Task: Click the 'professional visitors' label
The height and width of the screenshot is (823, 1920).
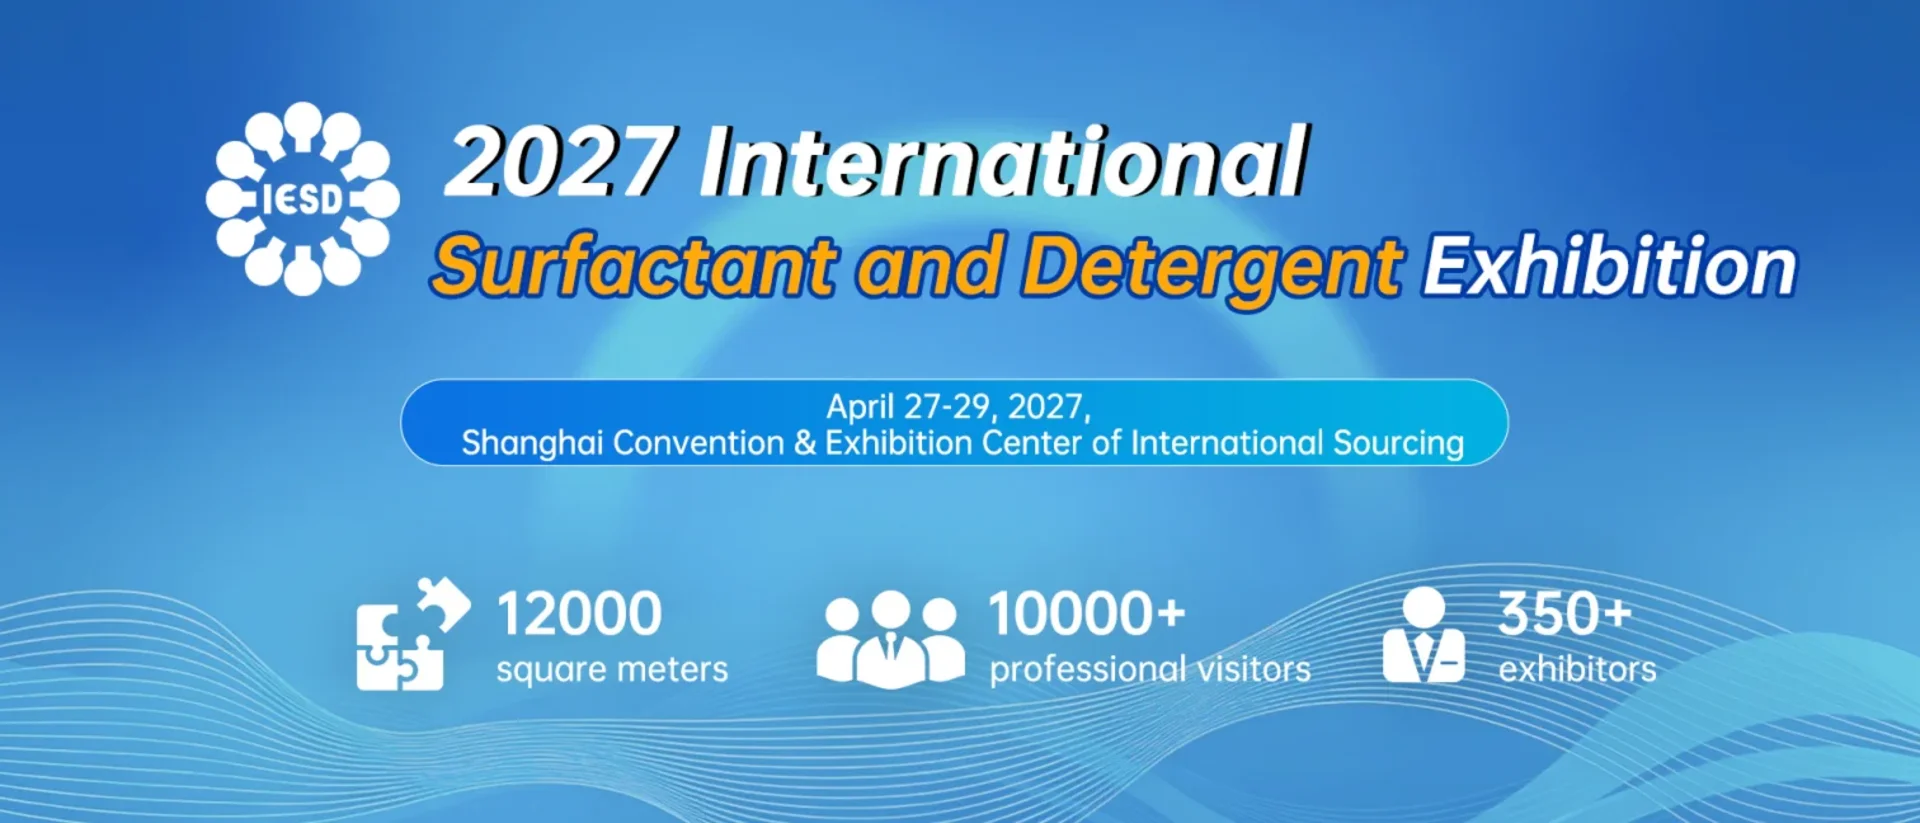Action: coord(1150,669)
